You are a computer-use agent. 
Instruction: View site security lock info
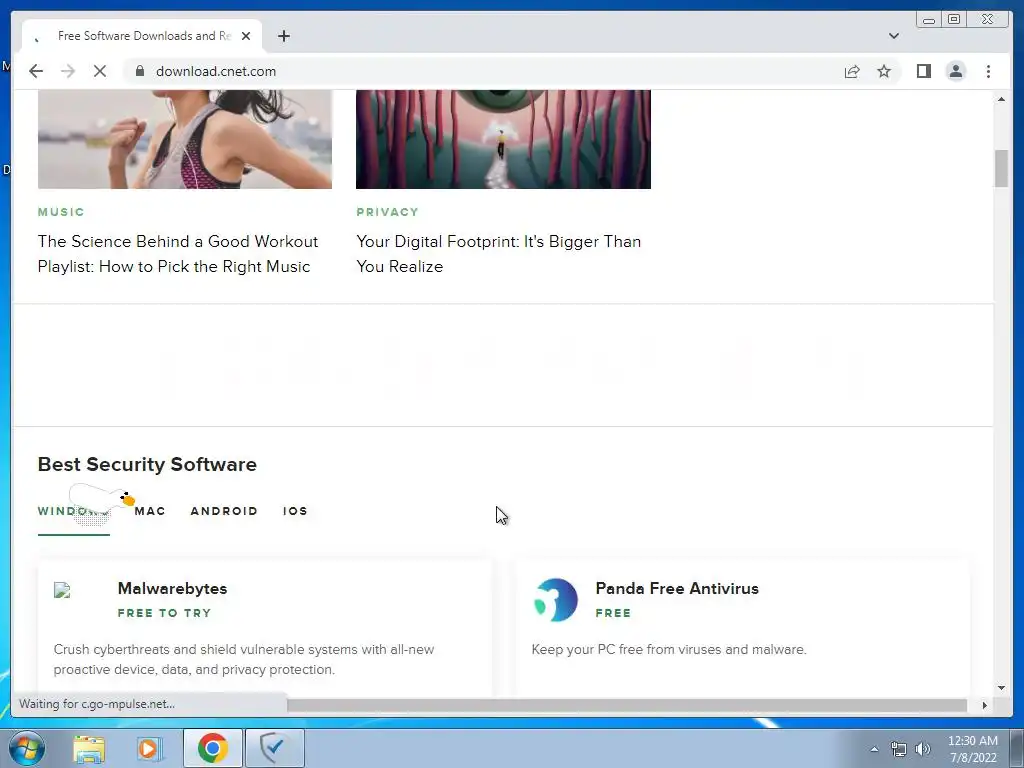139,71
